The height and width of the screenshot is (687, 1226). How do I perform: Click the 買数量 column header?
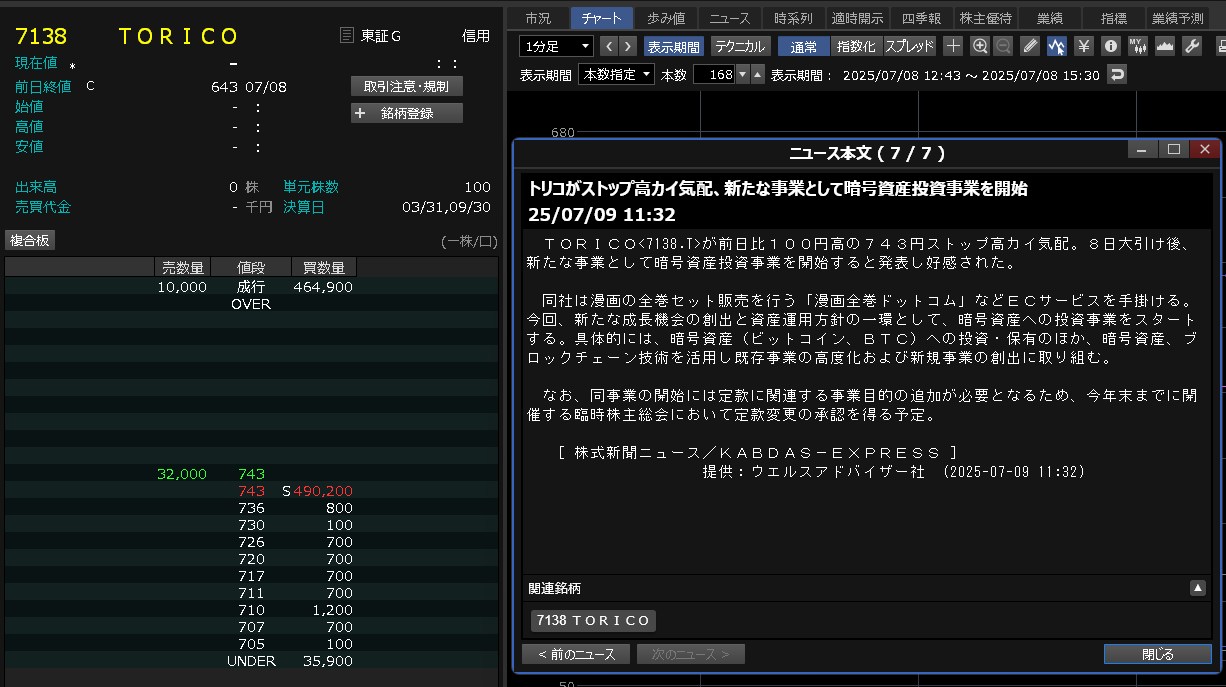click(x=324, y=268)
